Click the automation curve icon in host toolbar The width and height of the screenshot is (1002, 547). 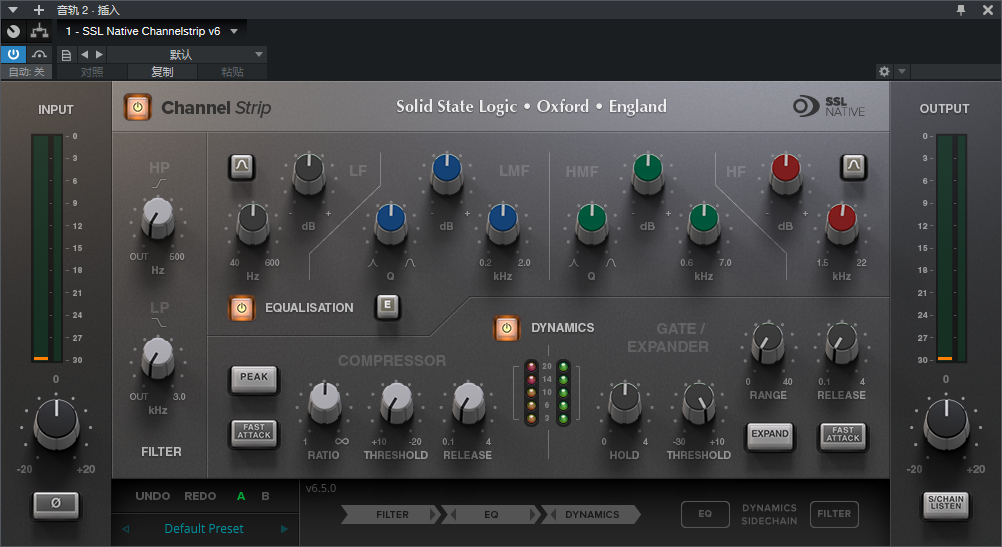tap(40, 54)
